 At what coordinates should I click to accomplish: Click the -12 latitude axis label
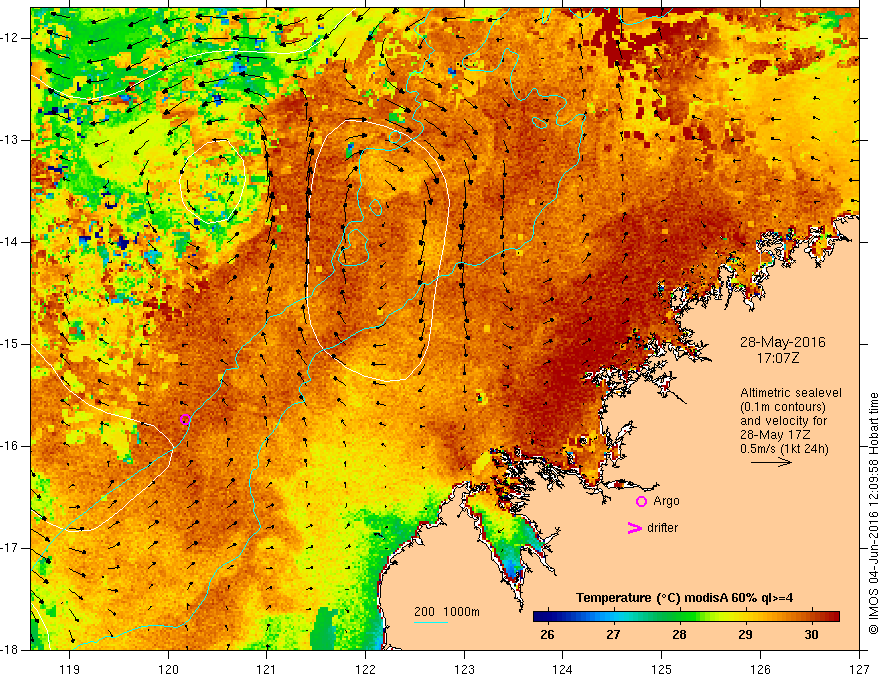click(10, 38)
